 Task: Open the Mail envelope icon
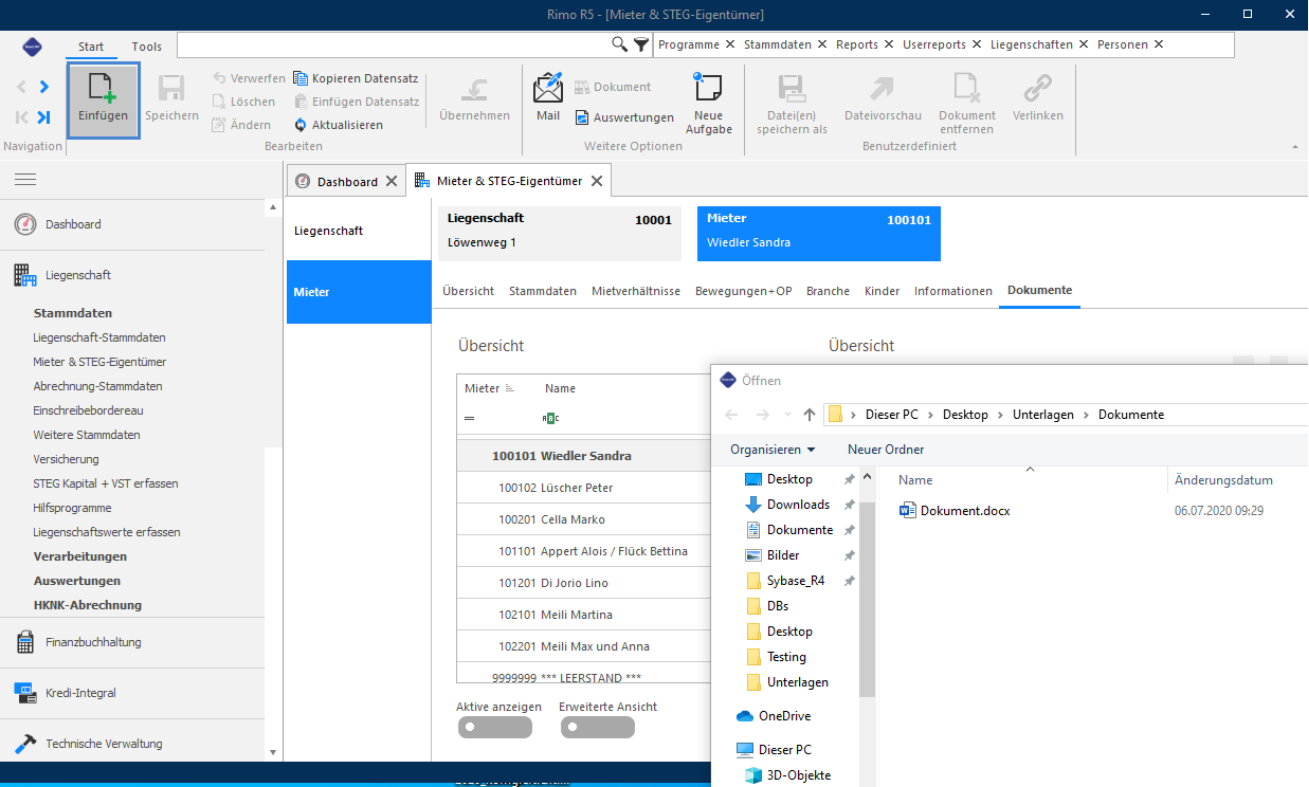[x=548, y=89]
